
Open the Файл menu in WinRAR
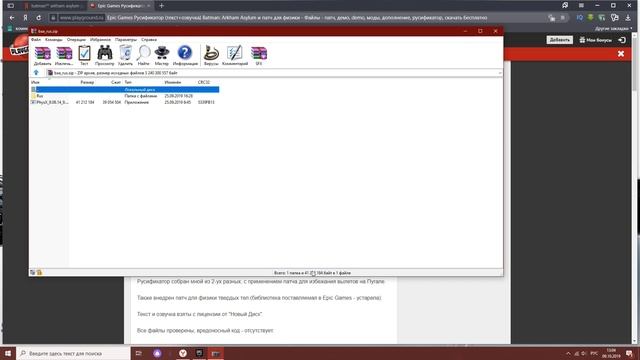36,40
